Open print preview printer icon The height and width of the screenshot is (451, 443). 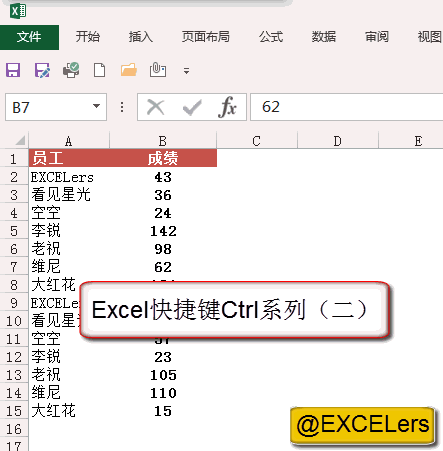(x=71, y=70)
